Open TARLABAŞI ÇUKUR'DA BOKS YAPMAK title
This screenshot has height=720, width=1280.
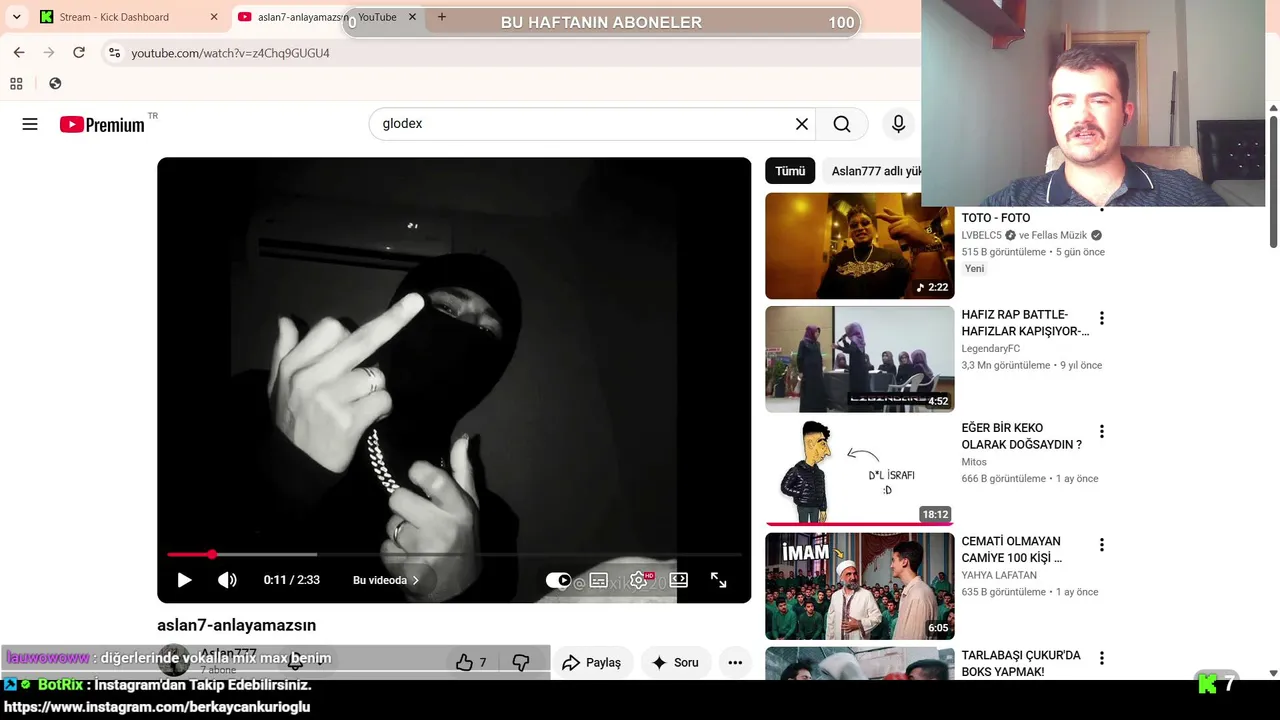click(1021, 663)
